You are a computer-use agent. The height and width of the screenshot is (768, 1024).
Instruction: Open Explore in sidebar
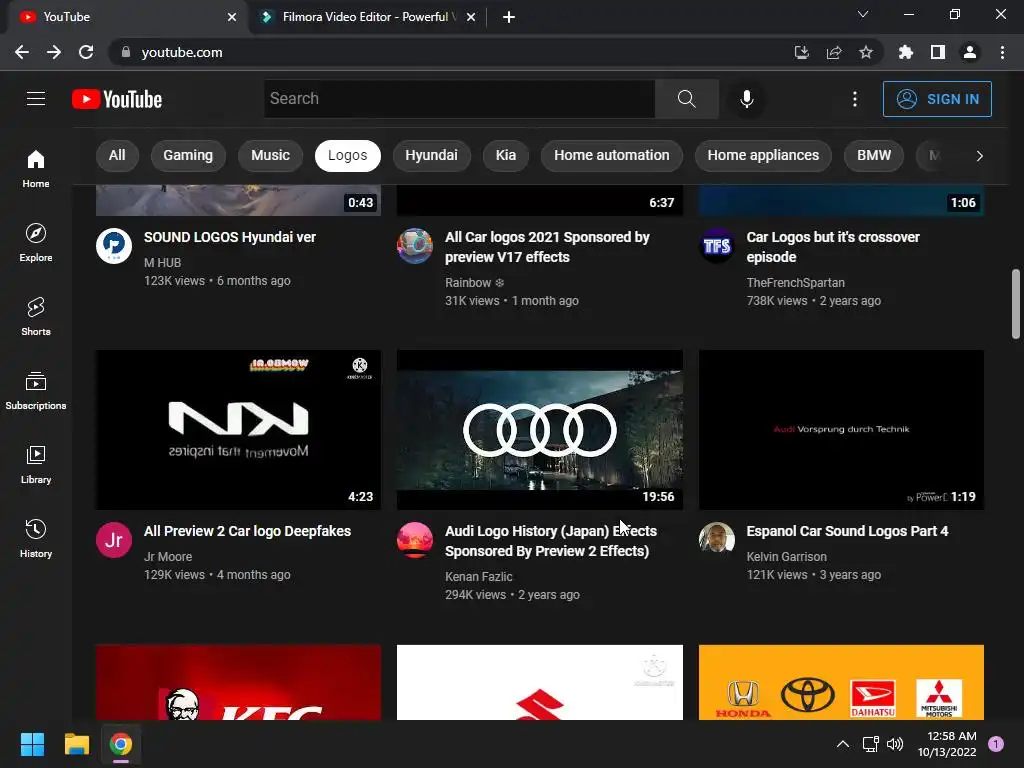pyautogui.click(x=36, y=242)
